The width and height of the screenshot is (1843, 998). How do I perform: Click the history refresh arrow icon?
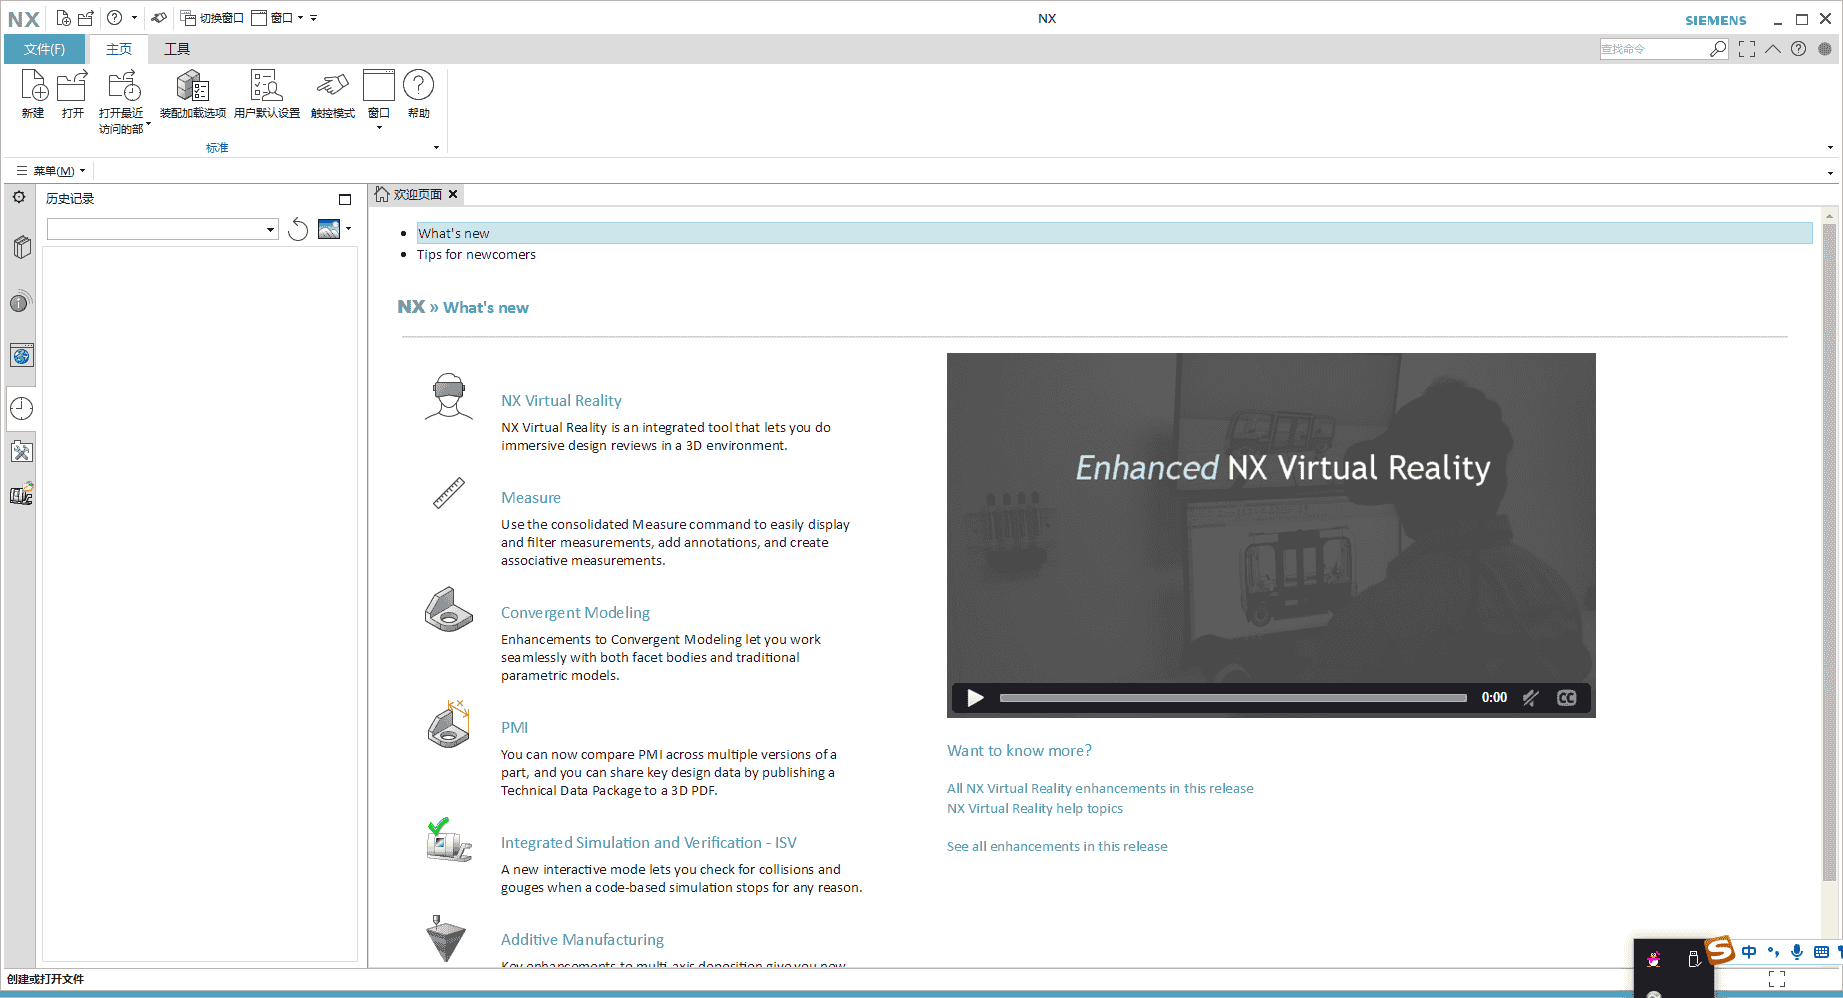pos(298,230)
